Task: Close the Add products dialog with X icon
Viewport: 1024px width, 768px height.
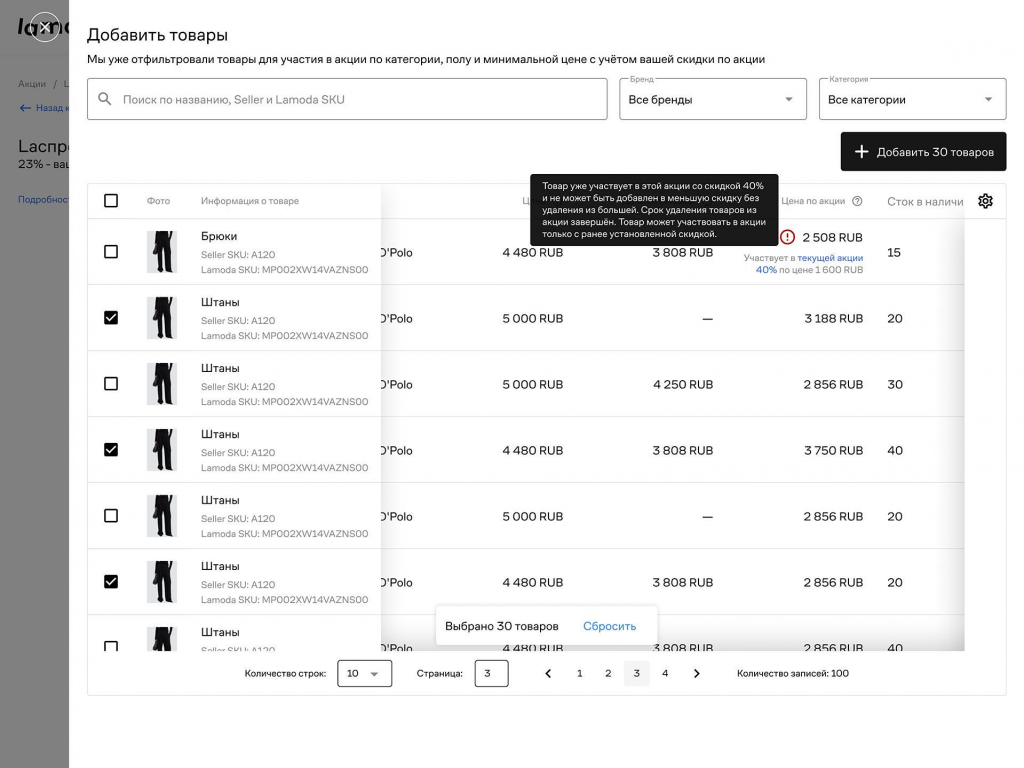Action: pyautogui.click(x=44, y=27)
